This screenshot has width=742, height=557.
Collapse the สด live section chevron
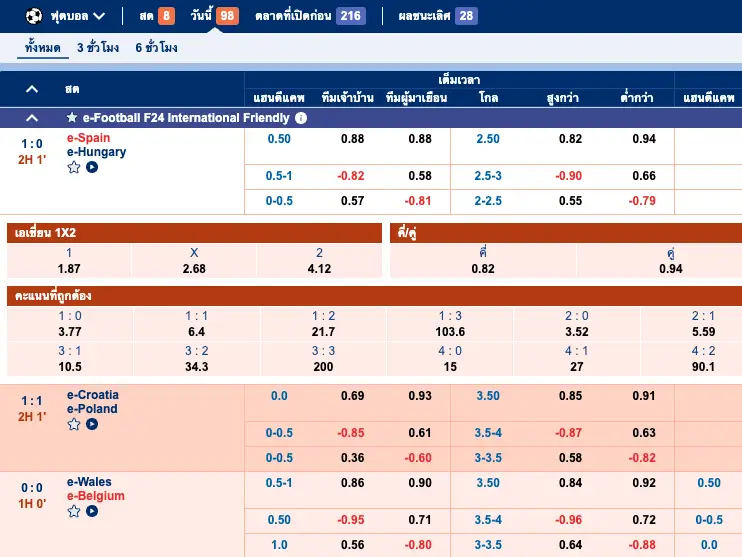point(32,89)
